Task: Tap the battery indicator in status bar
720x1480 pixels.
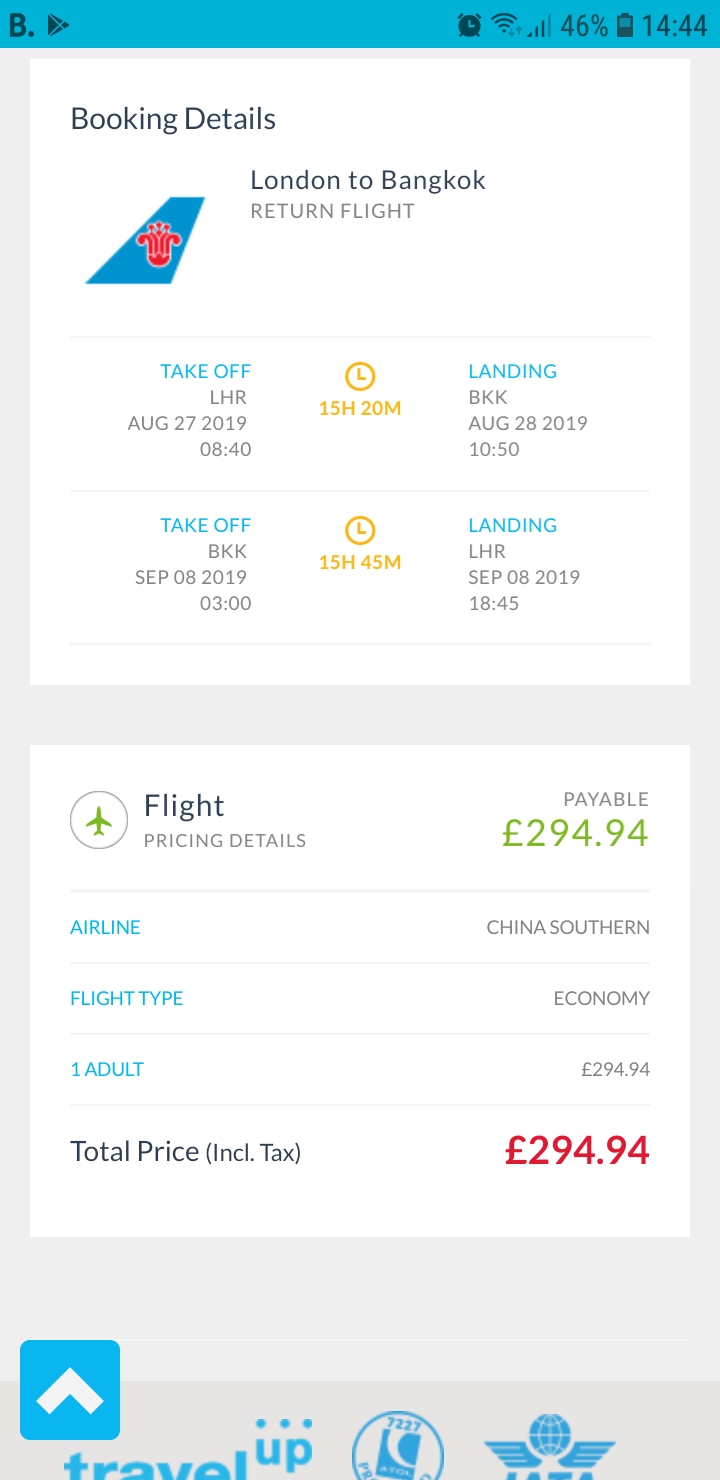Action: (625, 25)
